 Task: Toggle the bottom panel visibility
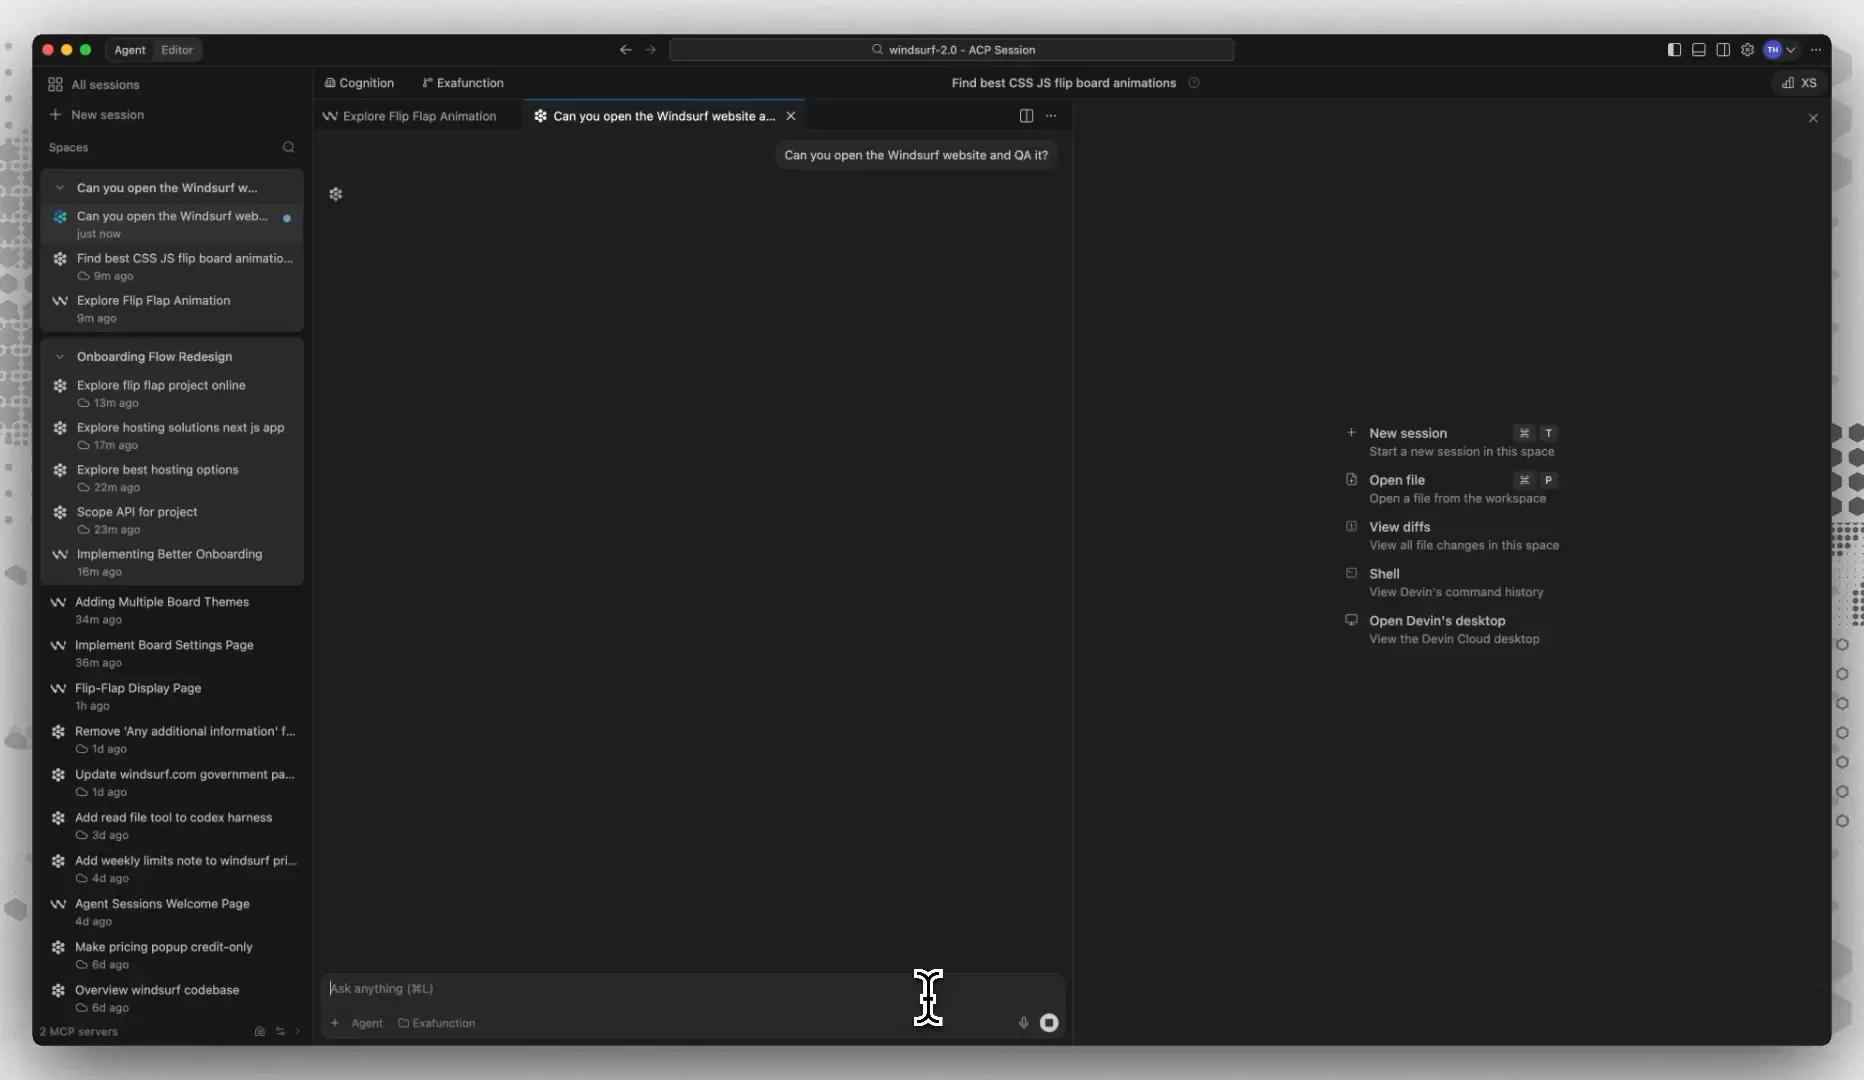pos(1698,50)
